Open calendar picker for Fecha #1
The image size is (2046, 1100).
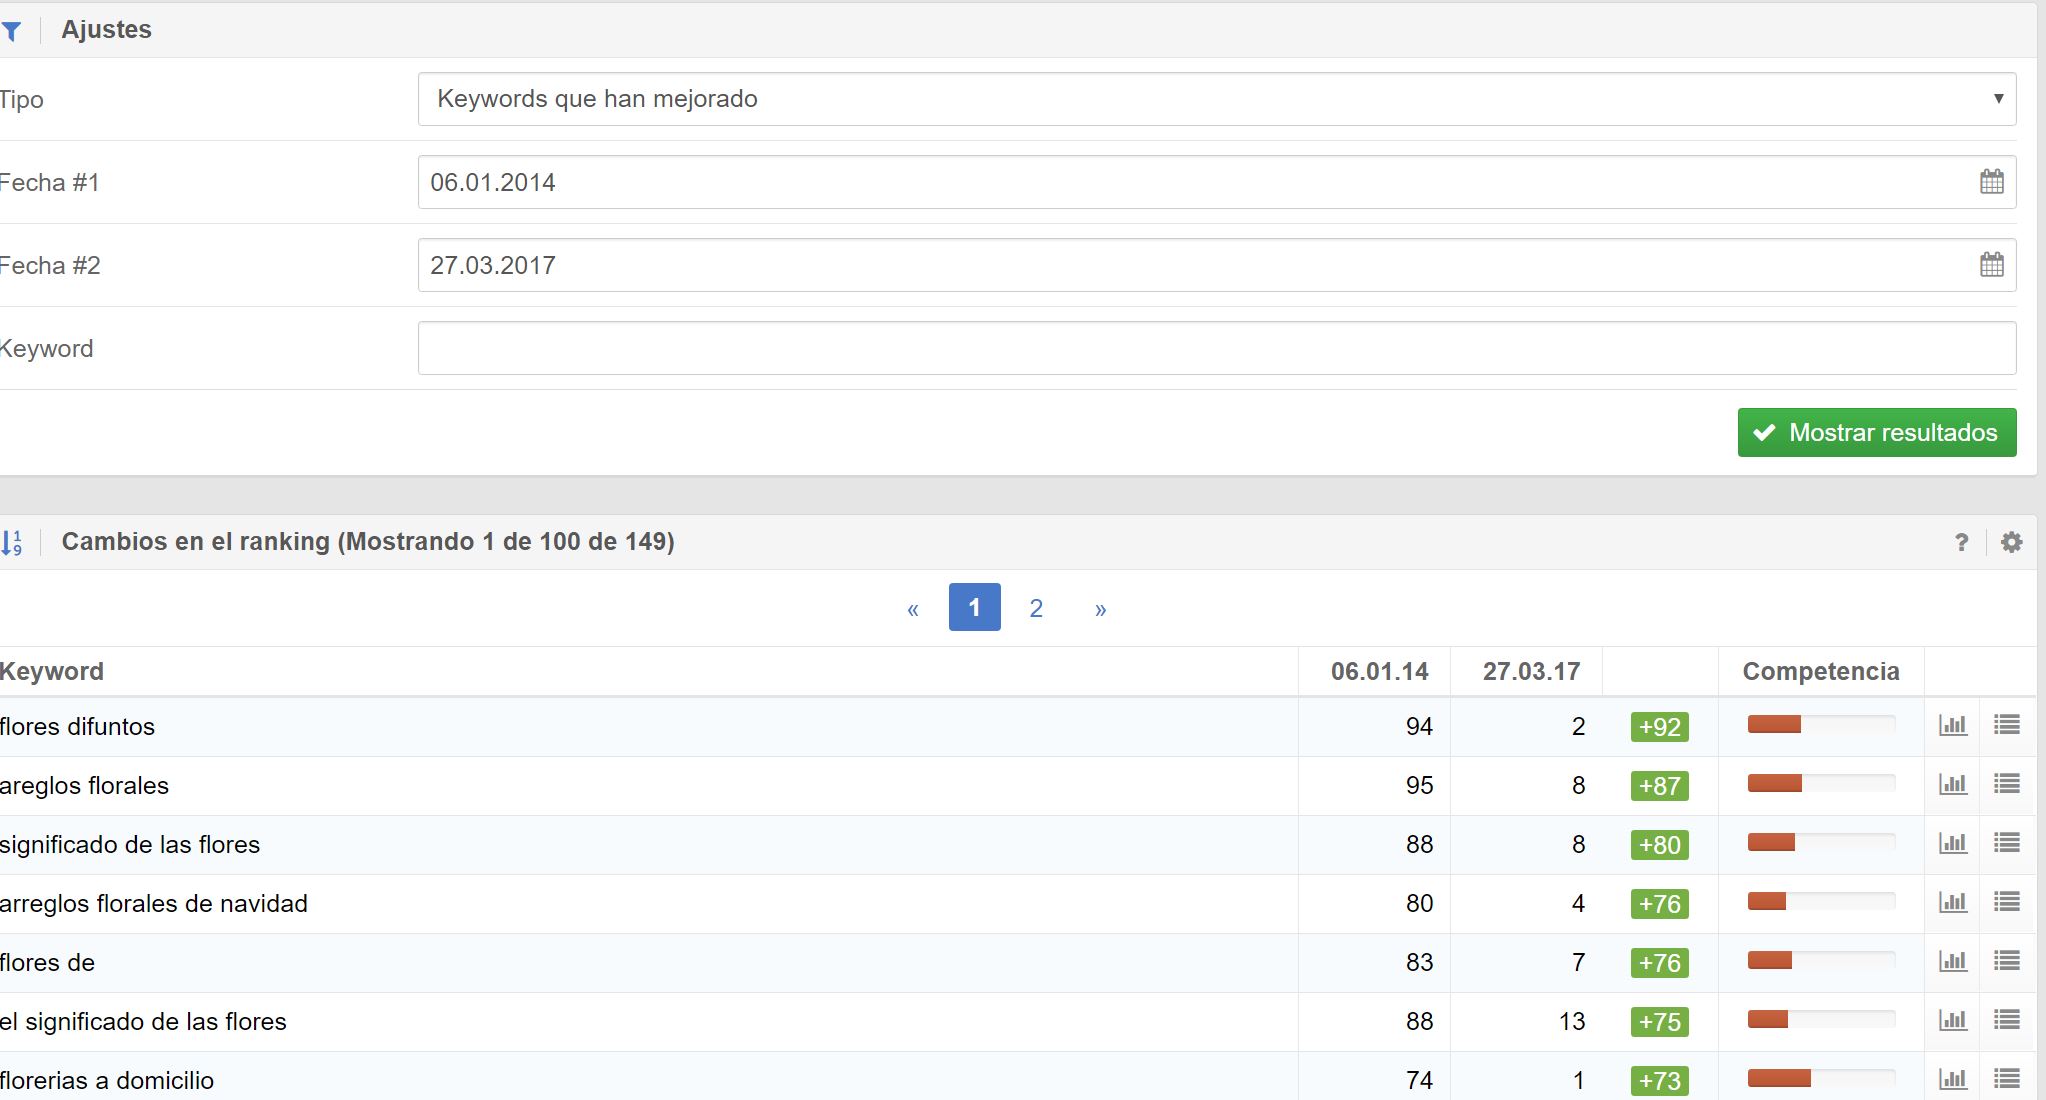pos(1991,182)
